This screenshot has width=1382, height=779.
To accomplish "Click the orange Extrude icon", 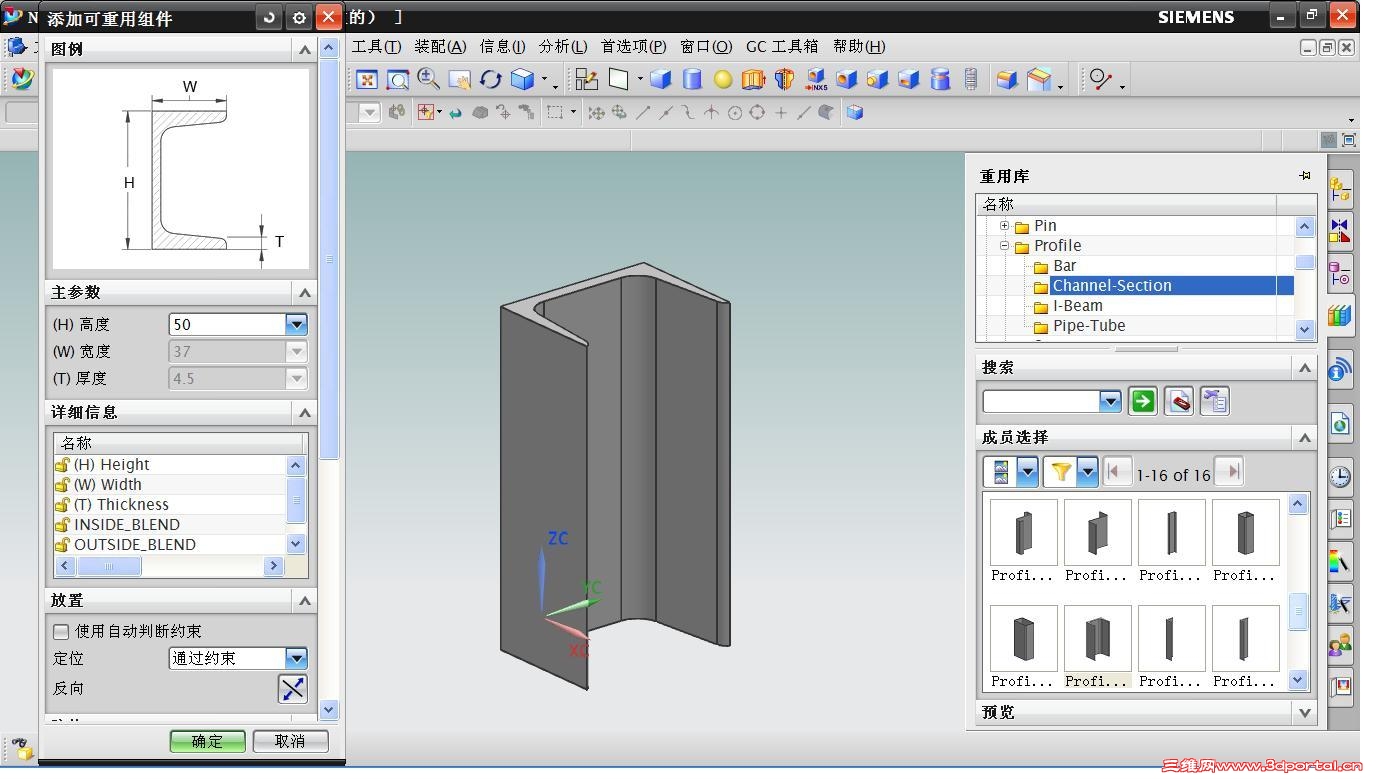I will point(753,80).
